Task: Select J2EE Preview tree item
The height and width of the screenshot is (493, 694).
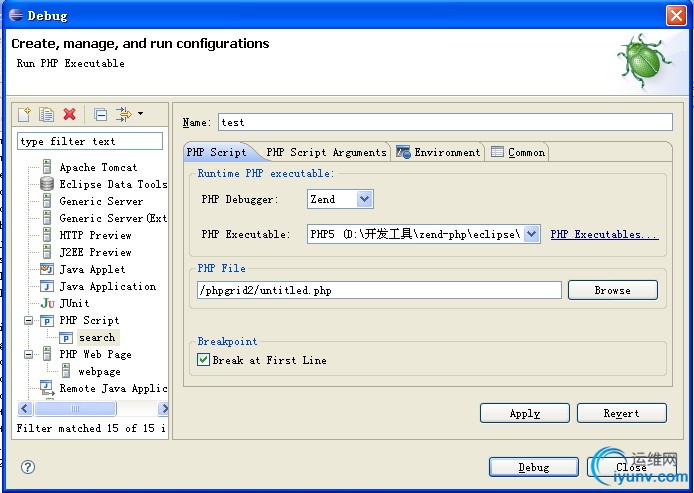Action: (95, 252)
